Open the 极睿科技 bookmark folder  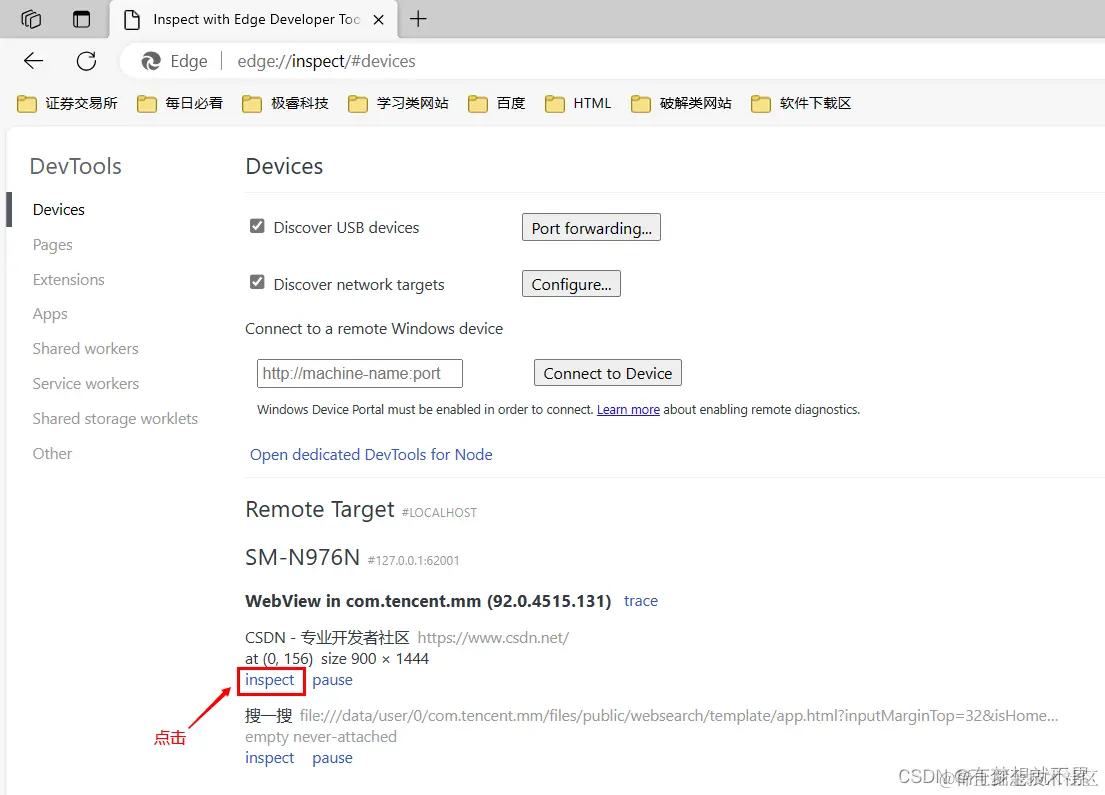[x=285, y=104]
